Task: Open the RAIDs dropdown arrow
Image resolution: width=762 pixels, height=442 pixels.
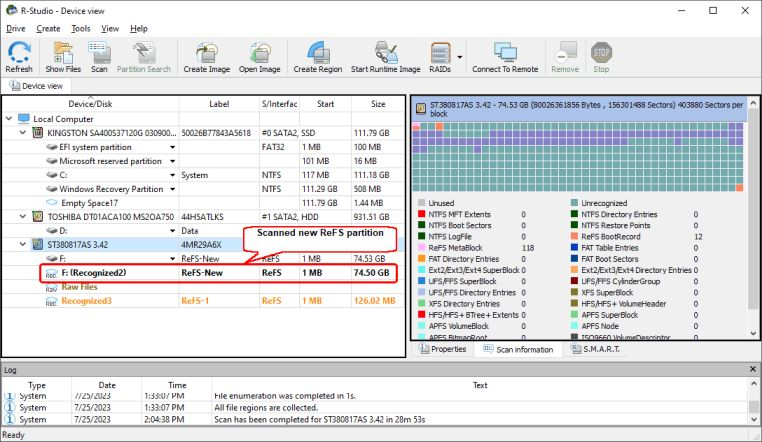Action: [459, 57]
